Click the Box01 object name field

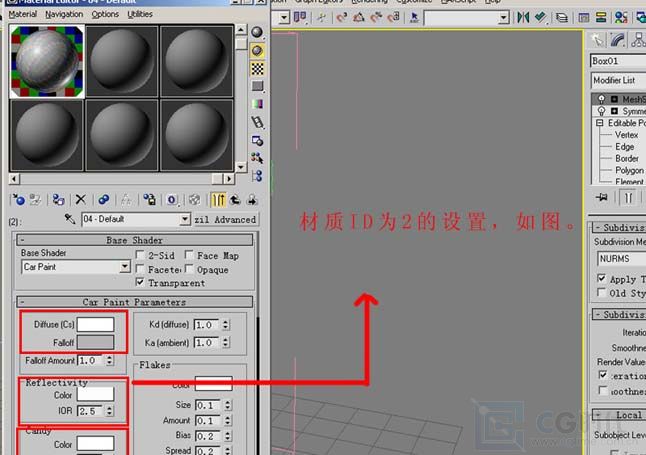(x=618, y=61)
